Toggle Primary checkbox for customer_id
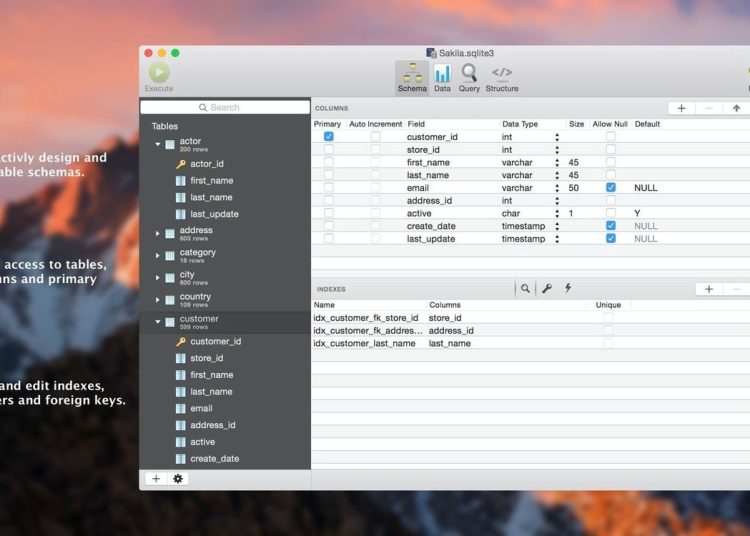 point(328,137)
